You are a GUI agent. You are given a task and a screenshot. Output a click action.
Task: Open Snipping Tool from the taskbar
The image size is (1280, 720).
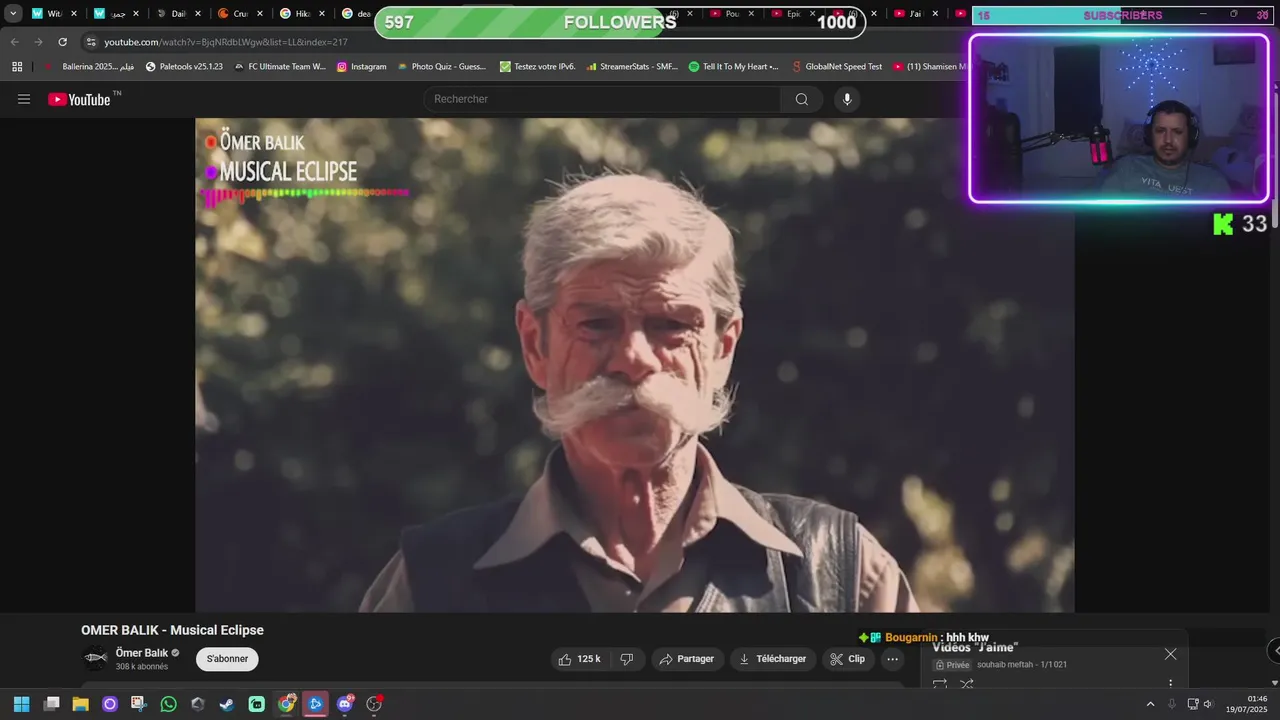pyautogui.click(x=138, y=704)
